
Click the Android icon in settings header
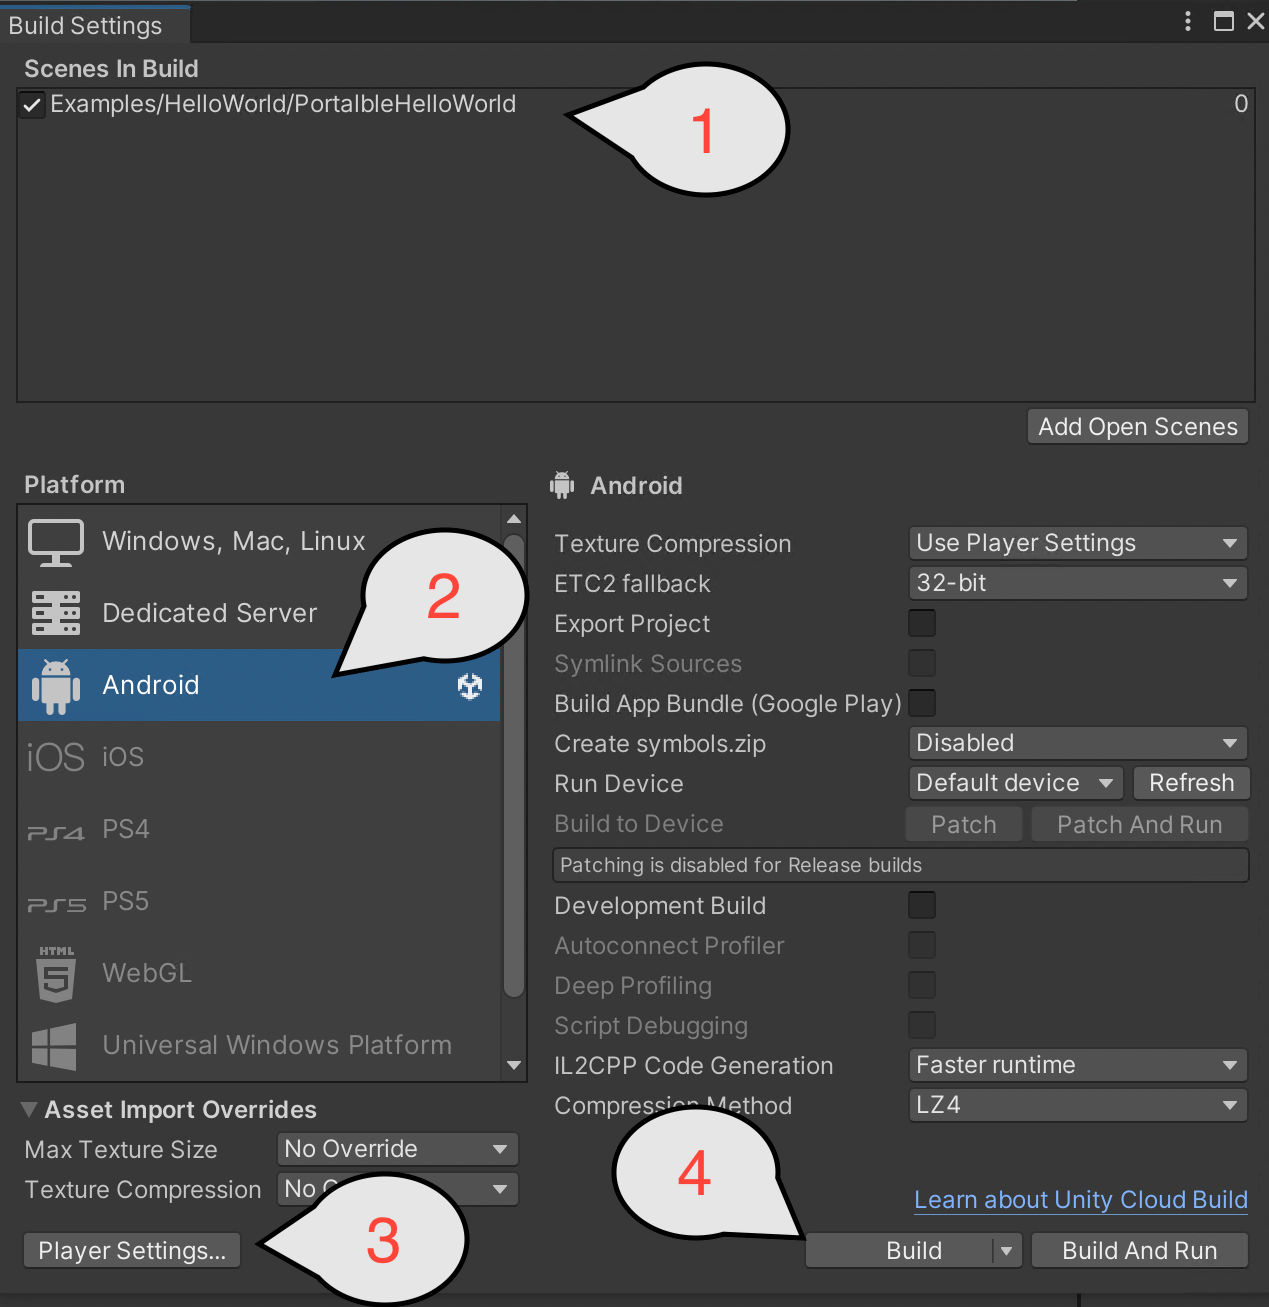click(562, 485)
